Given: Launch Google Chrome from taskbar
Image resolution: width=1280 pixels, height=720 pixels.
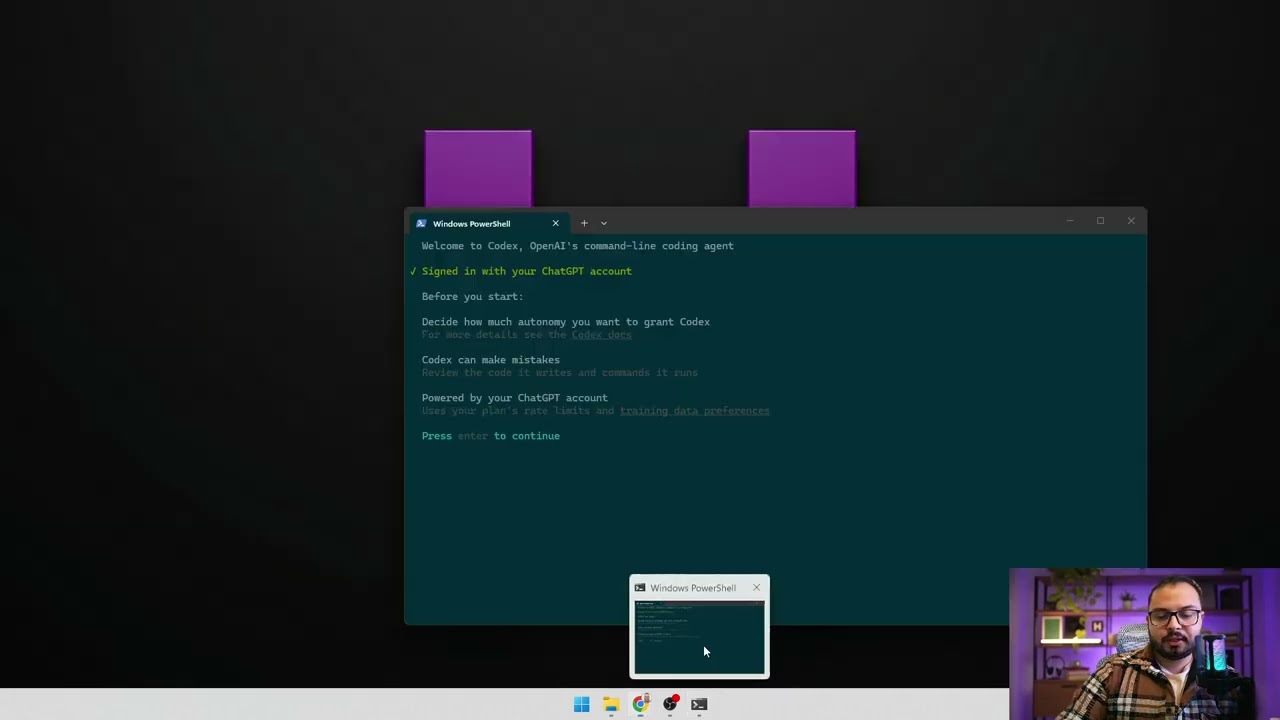Looking at the screenshot, I should 640,704.
